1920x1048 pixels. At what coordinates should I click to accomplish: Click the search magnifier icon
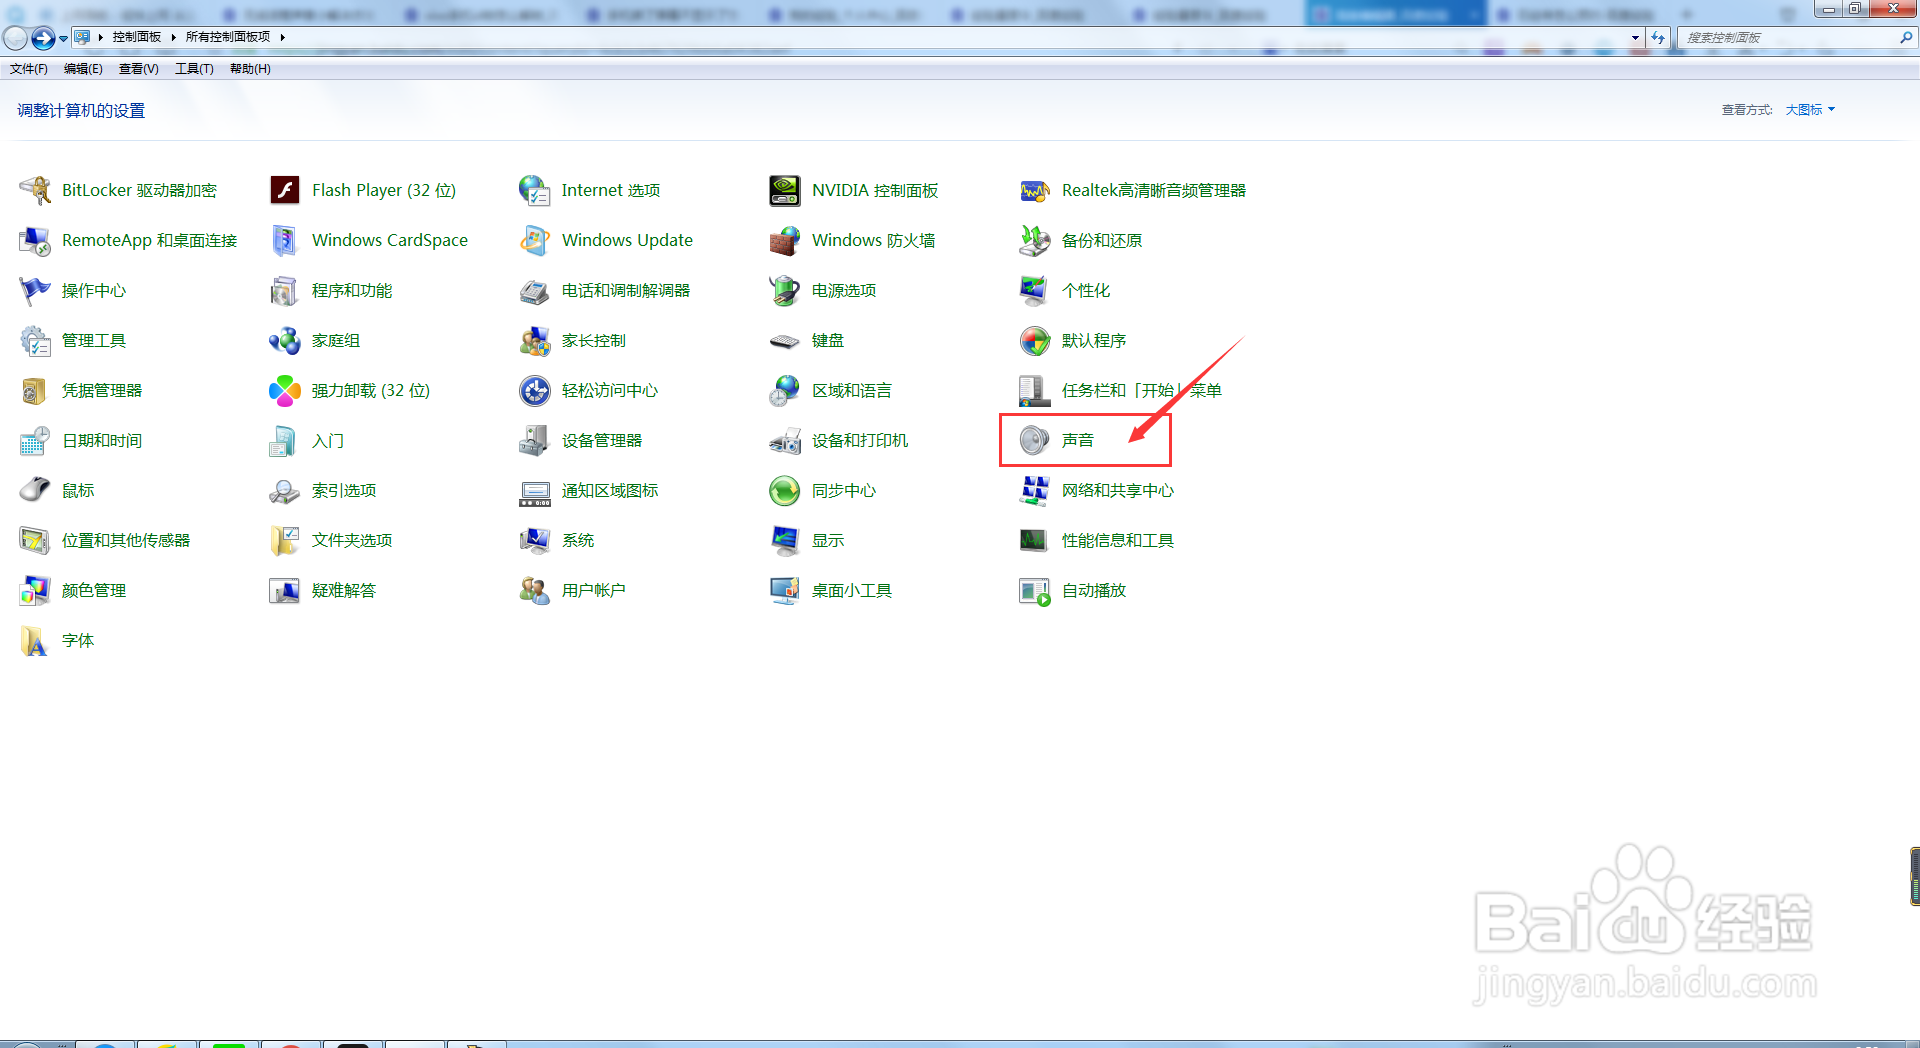pyautogui.click(x=1906, y=37)
